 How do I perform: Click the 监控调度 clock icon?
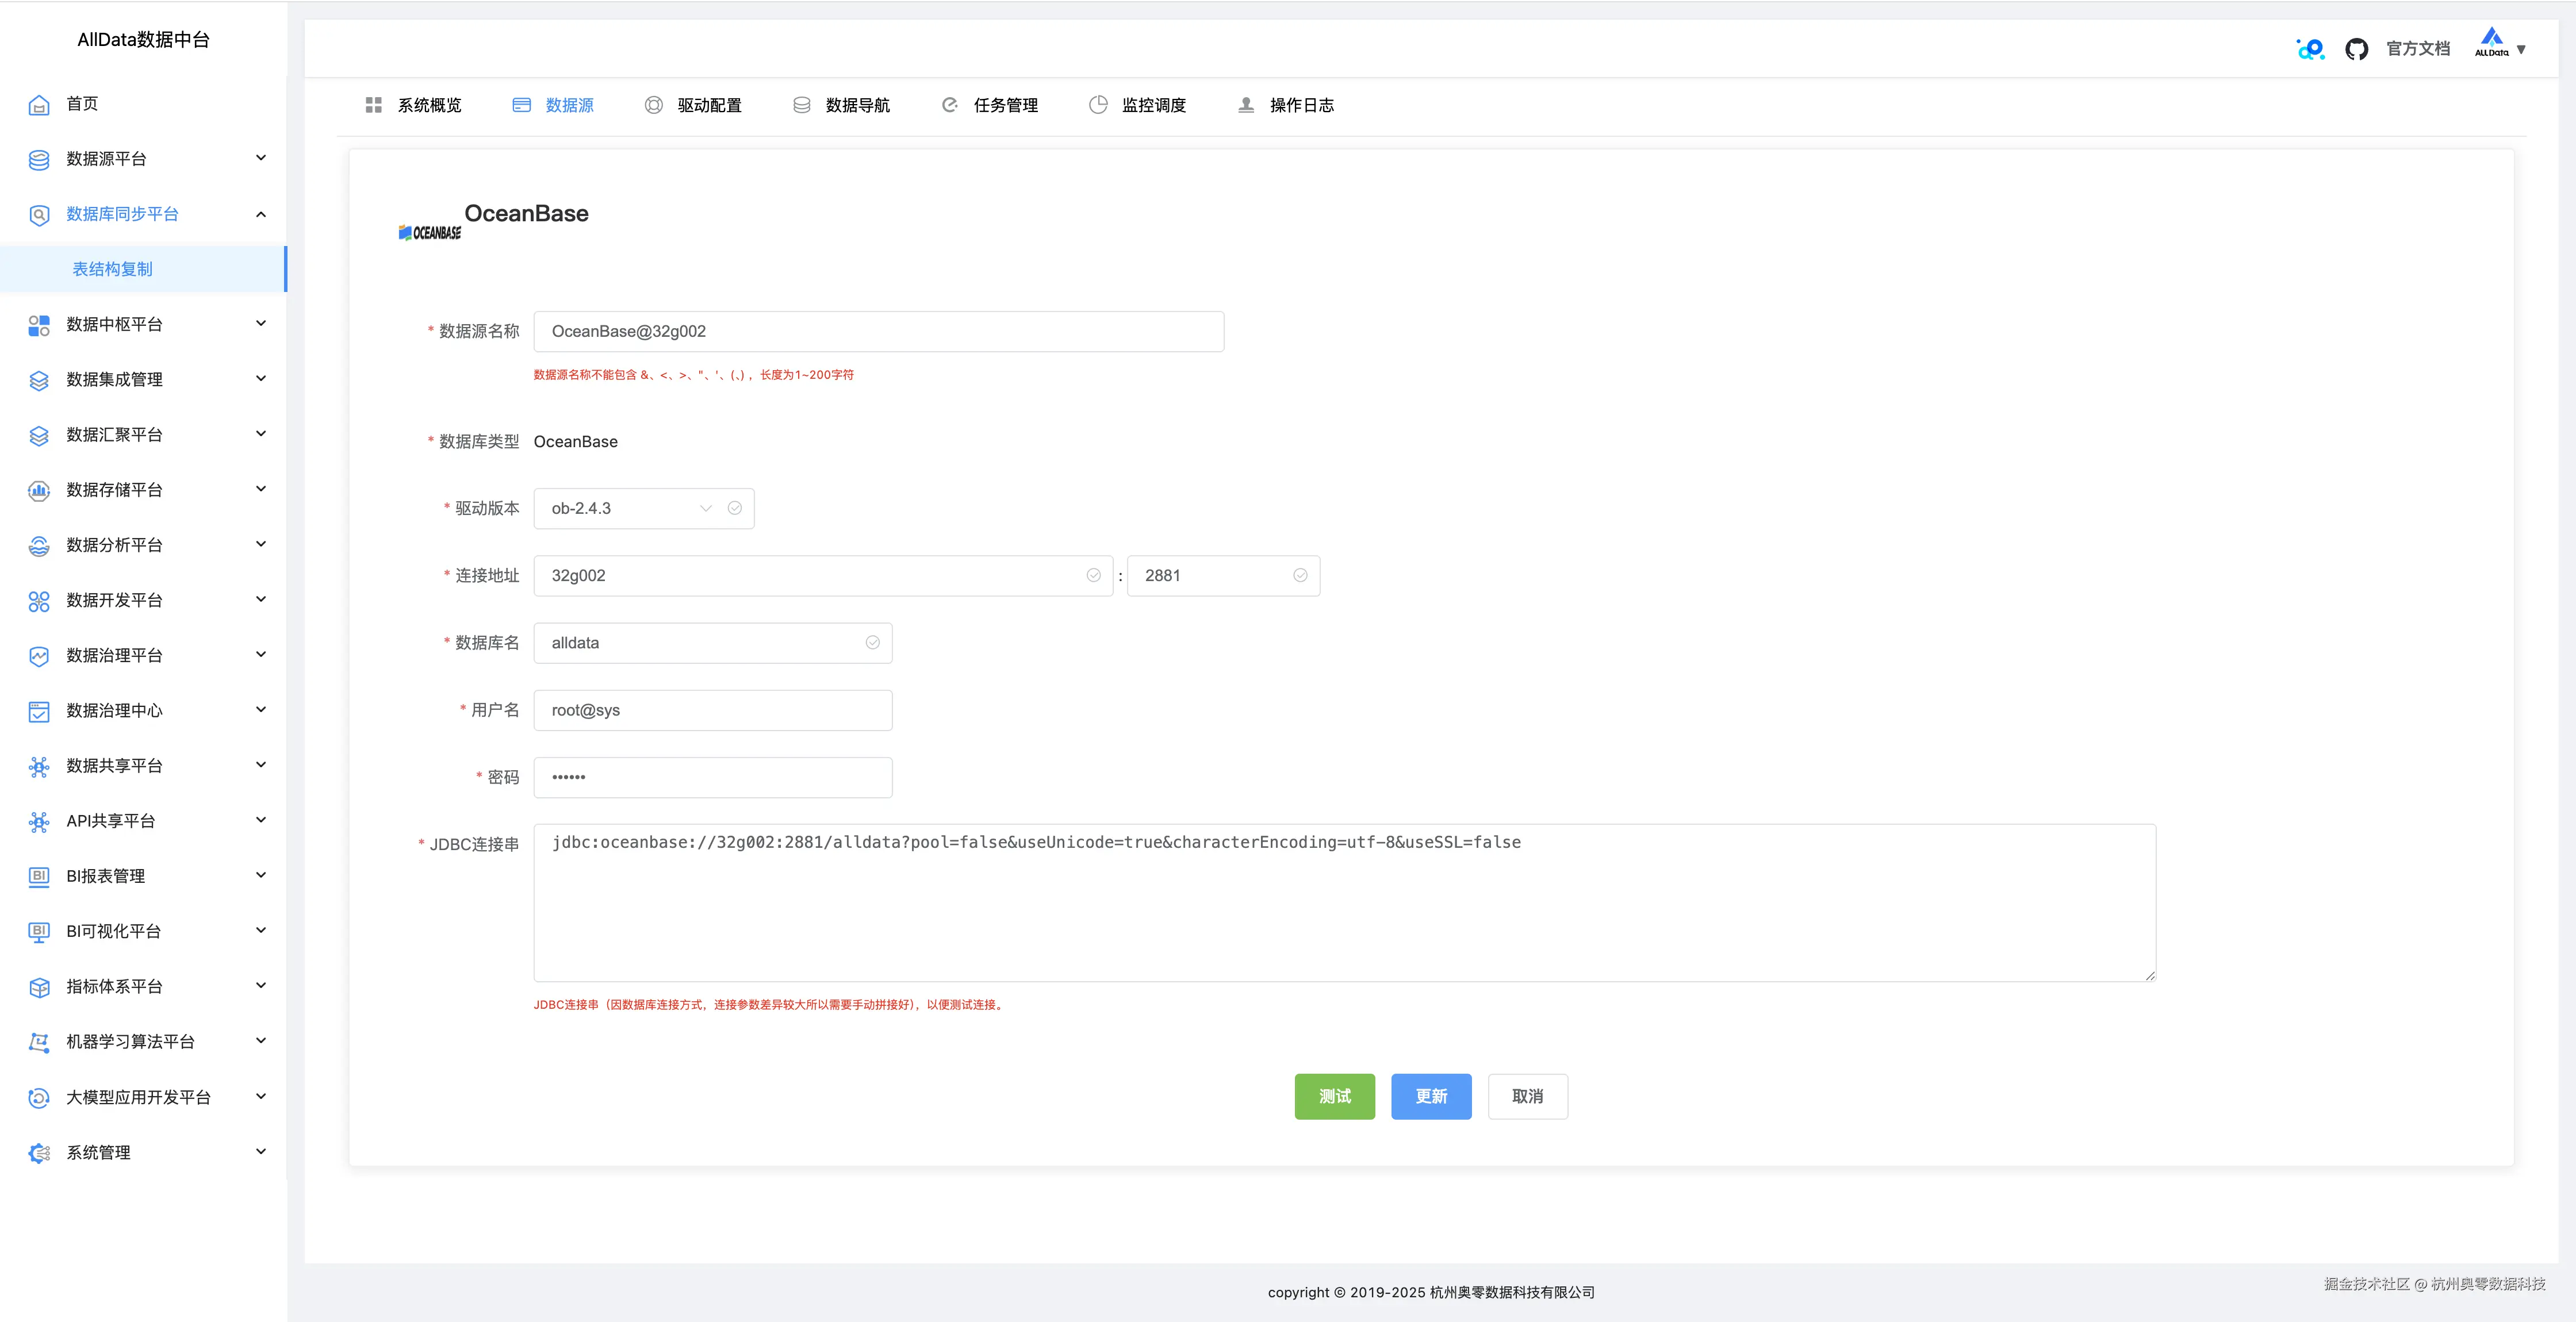click(1098, 105)
